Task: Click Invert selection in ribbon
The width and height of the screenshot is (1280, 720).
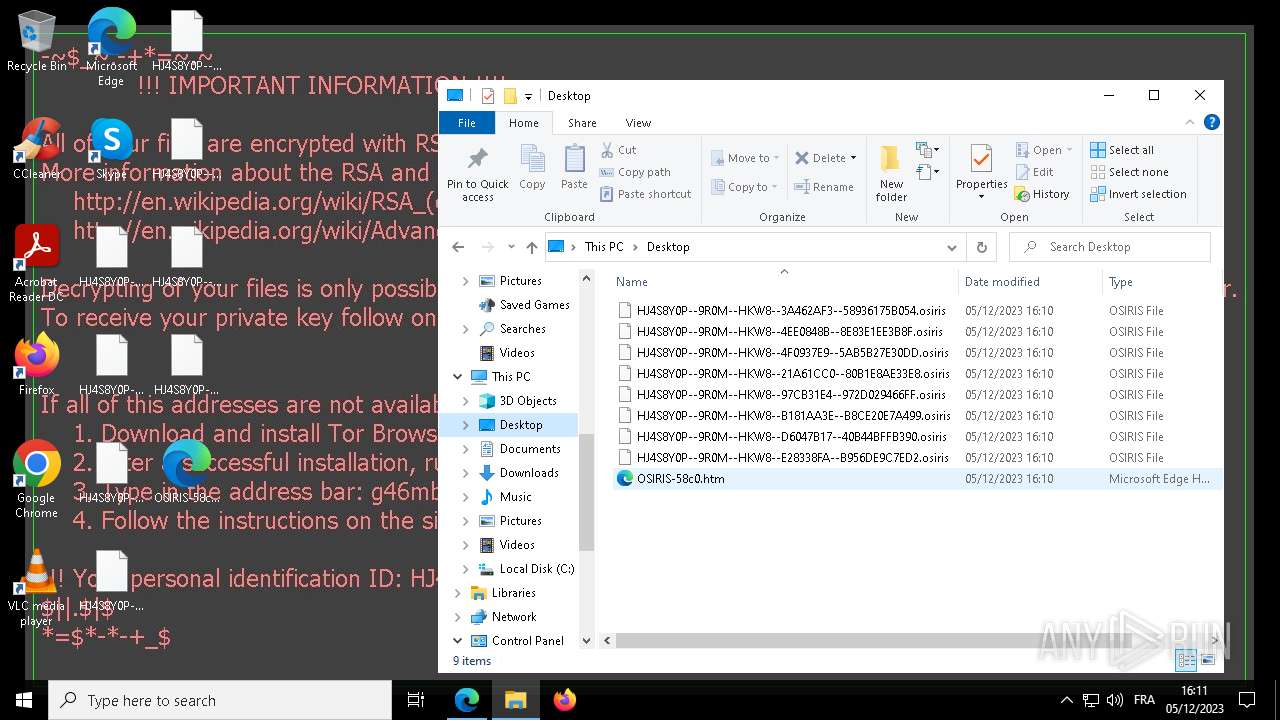Action: (x=1138, y=194)
